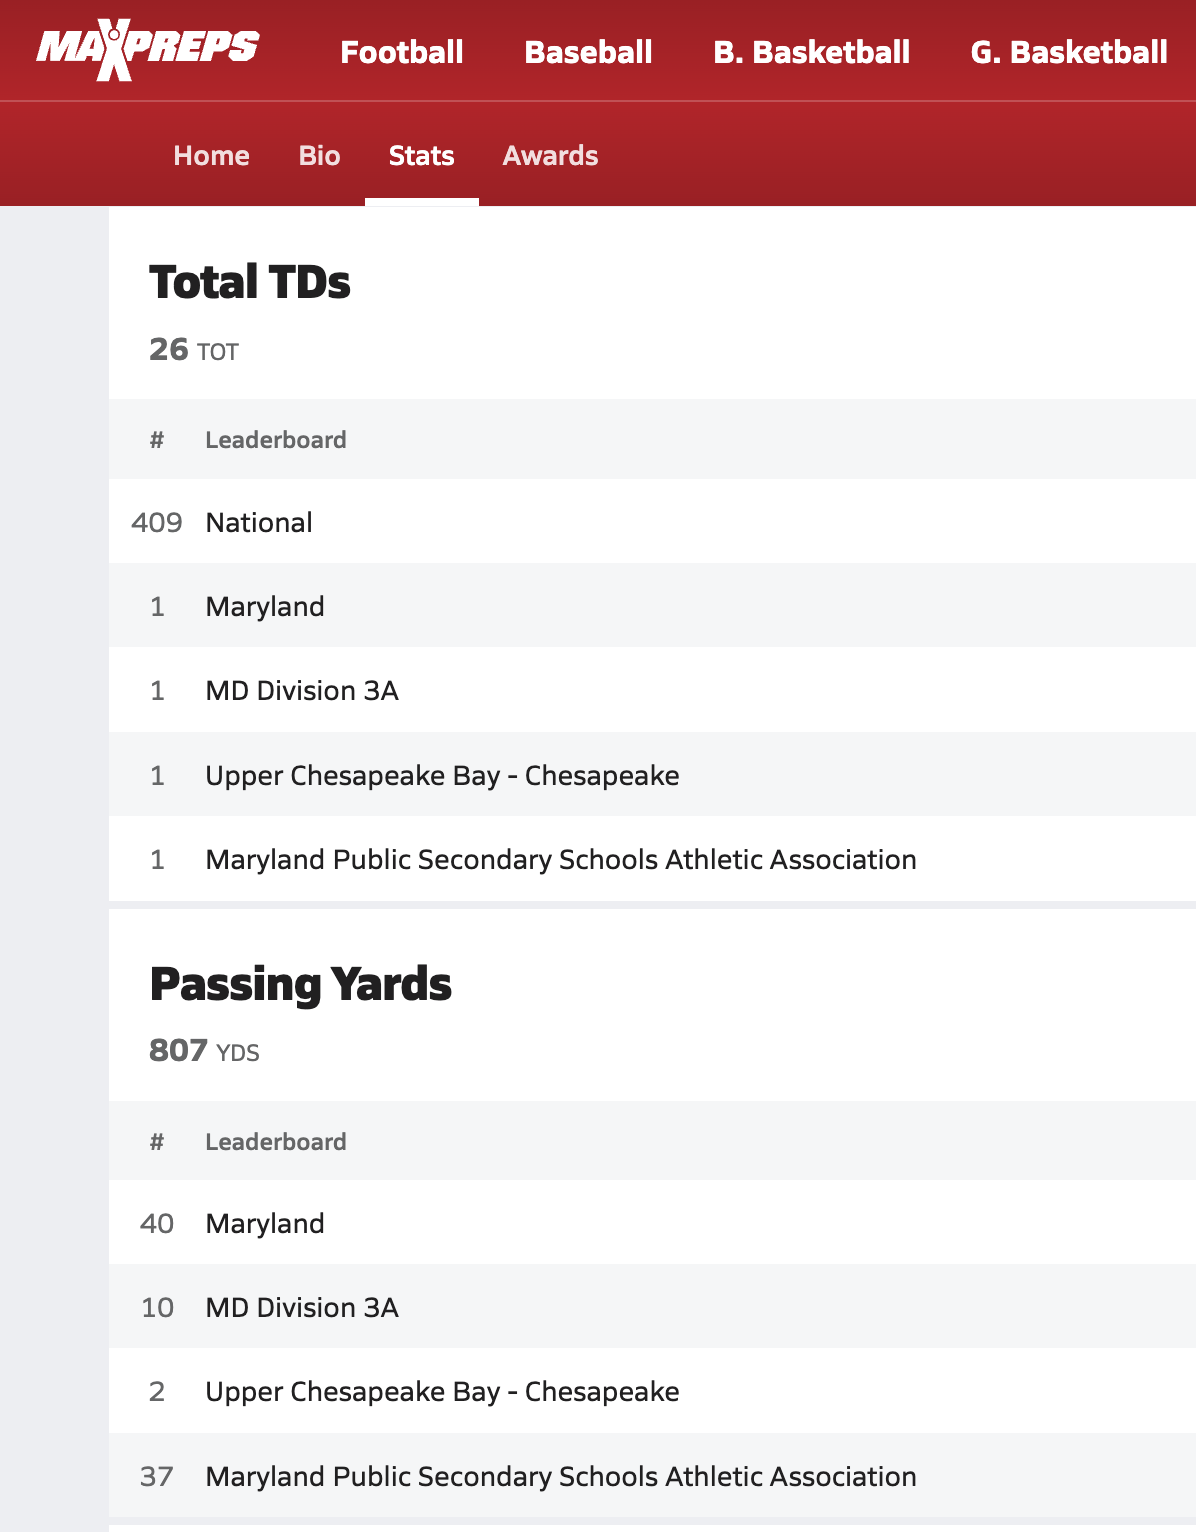Open the Bio tab

tap(319, 156)
